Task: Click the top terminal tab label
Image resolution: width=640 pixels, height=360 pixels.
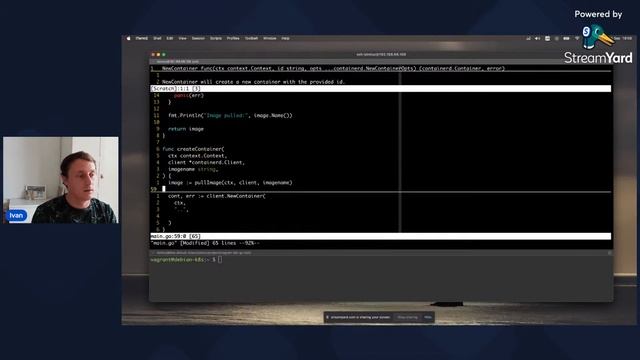Action: (178, 62)
